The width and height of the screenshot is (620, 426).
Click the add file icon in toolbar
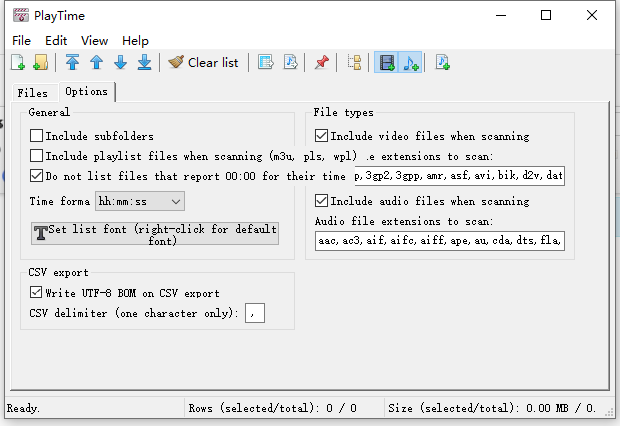click(18, 62)
